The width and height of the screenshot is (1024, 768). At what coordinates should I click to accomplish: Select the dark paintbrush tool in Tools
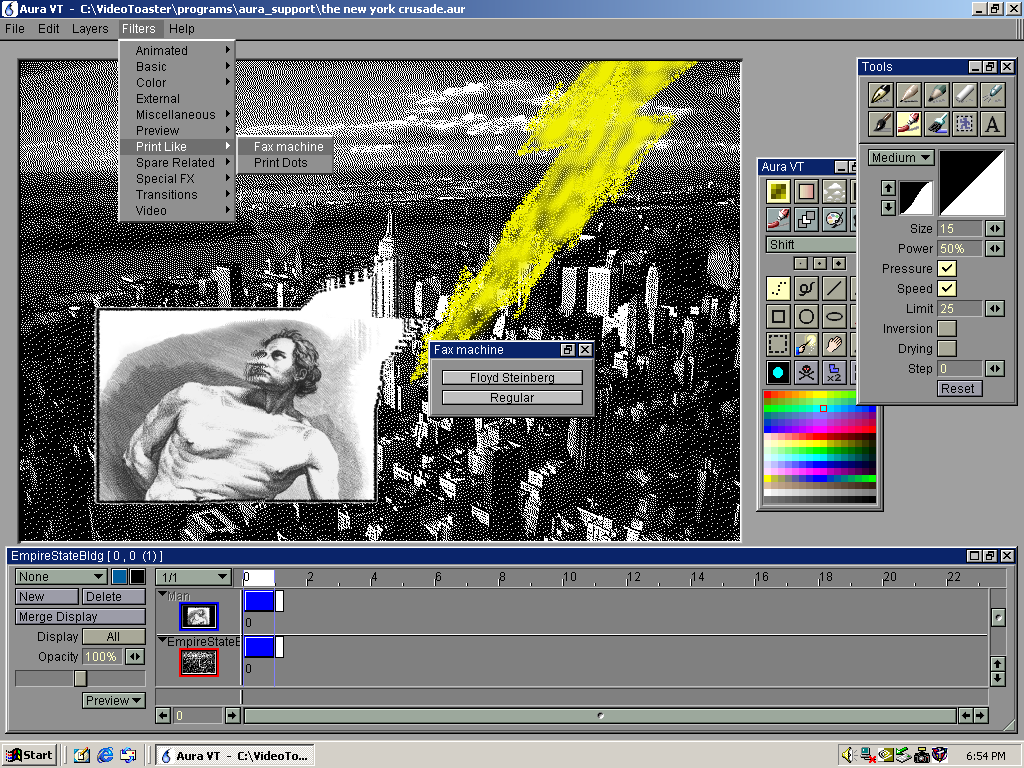point(881,123)
